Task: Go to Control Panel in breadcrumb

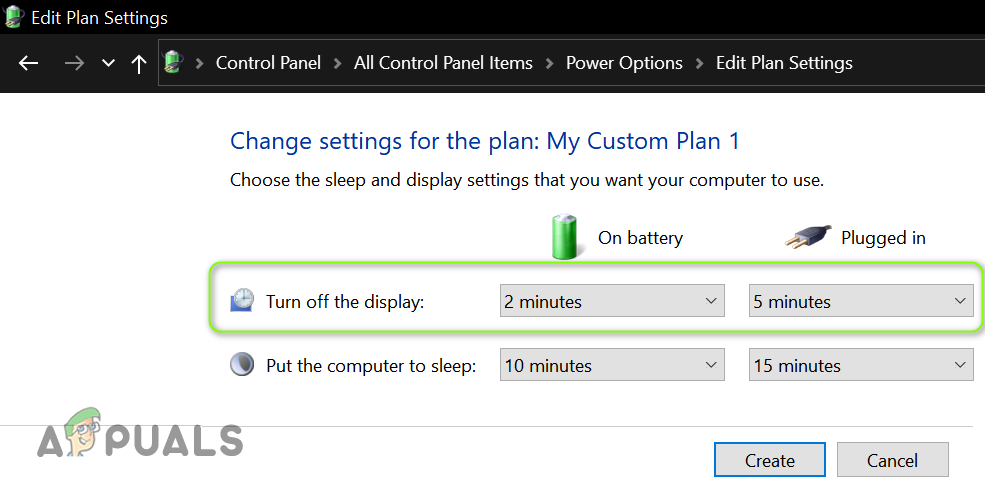Action: [x=268, y=63]
